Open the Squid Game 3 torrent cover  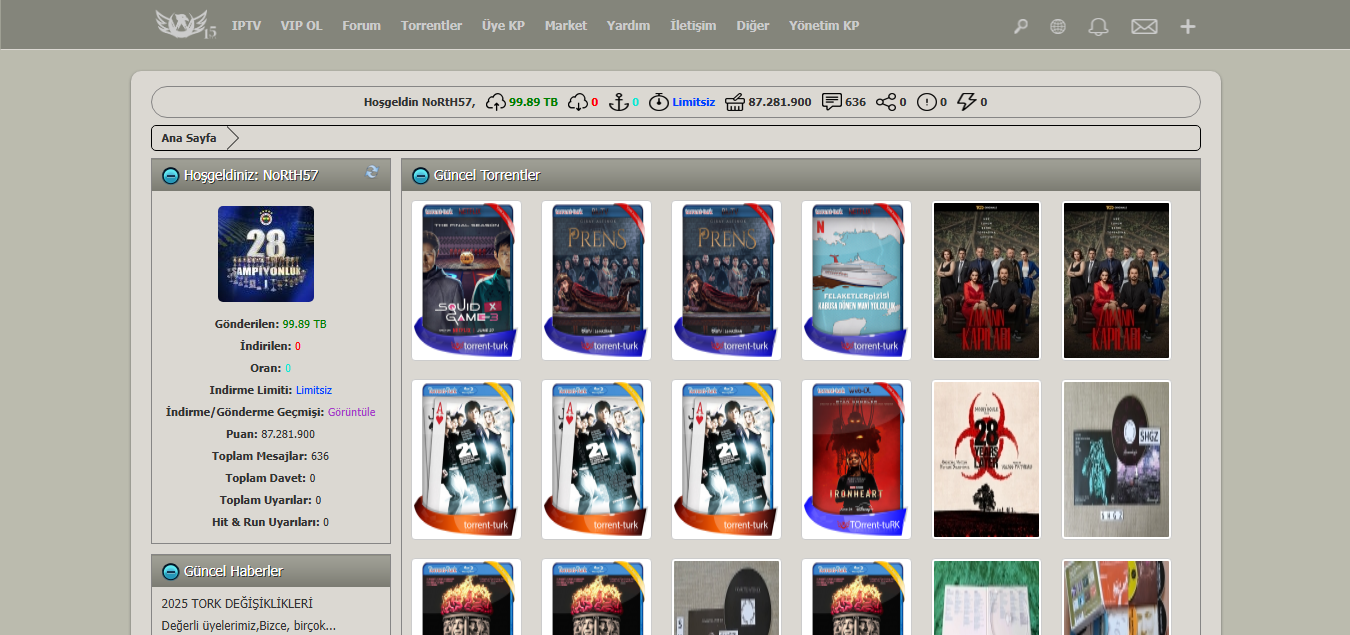(x=467, y=281)
